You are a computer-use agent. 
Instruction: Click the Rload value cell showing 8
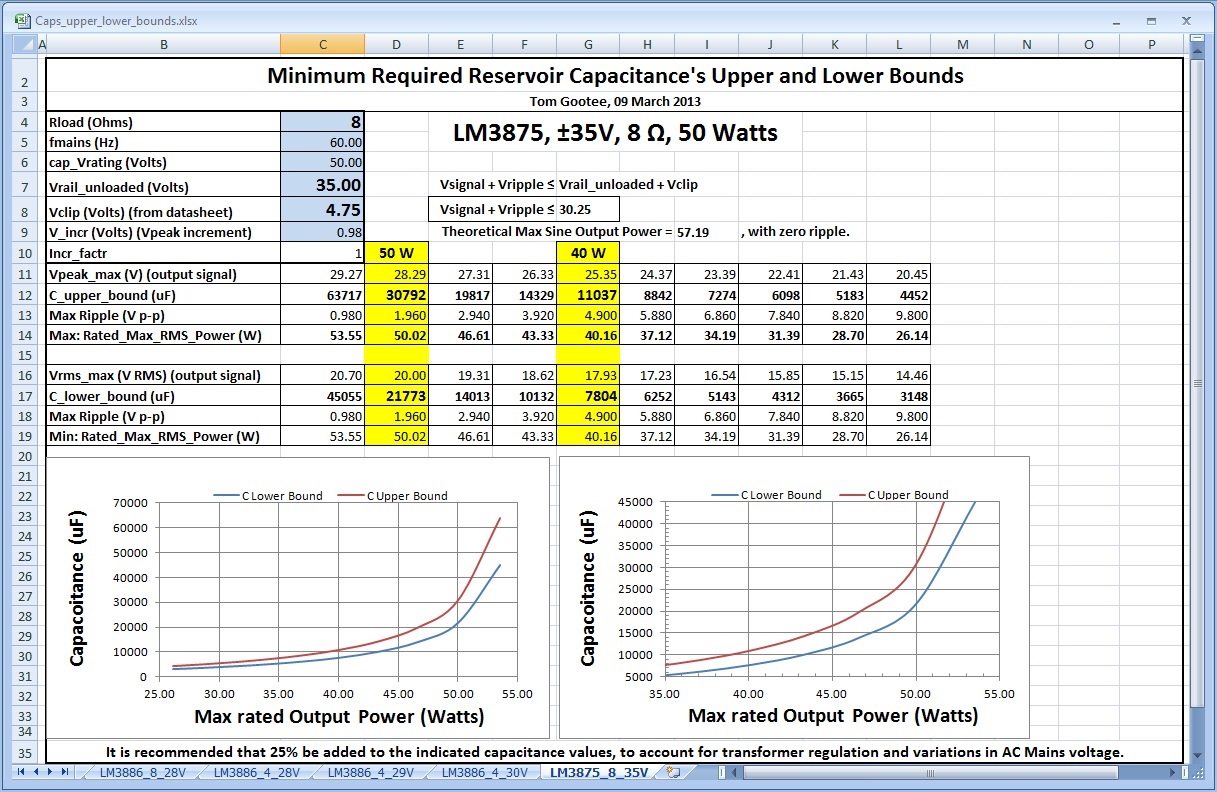pyautogui.click(x=322, y=122)
